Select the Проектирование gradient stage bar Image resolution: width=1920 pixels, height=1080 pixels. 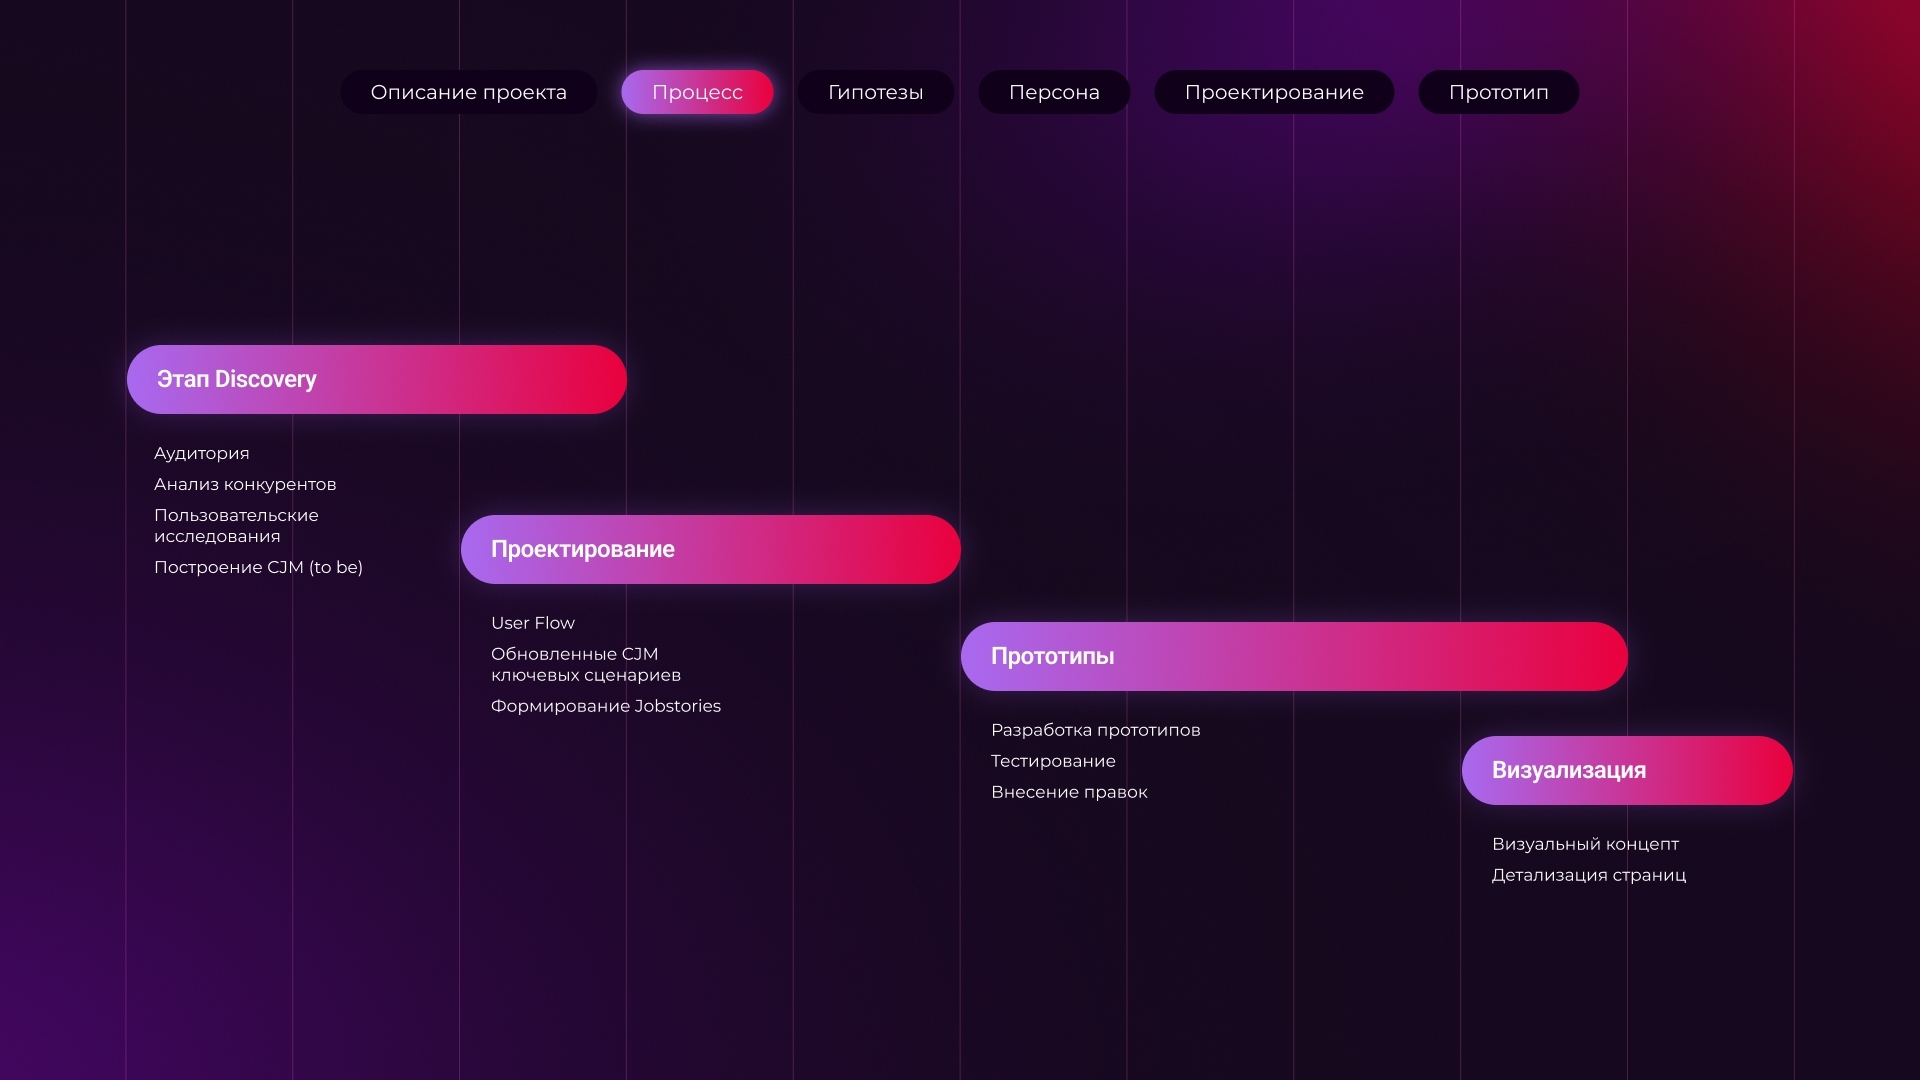coord(710,549)
